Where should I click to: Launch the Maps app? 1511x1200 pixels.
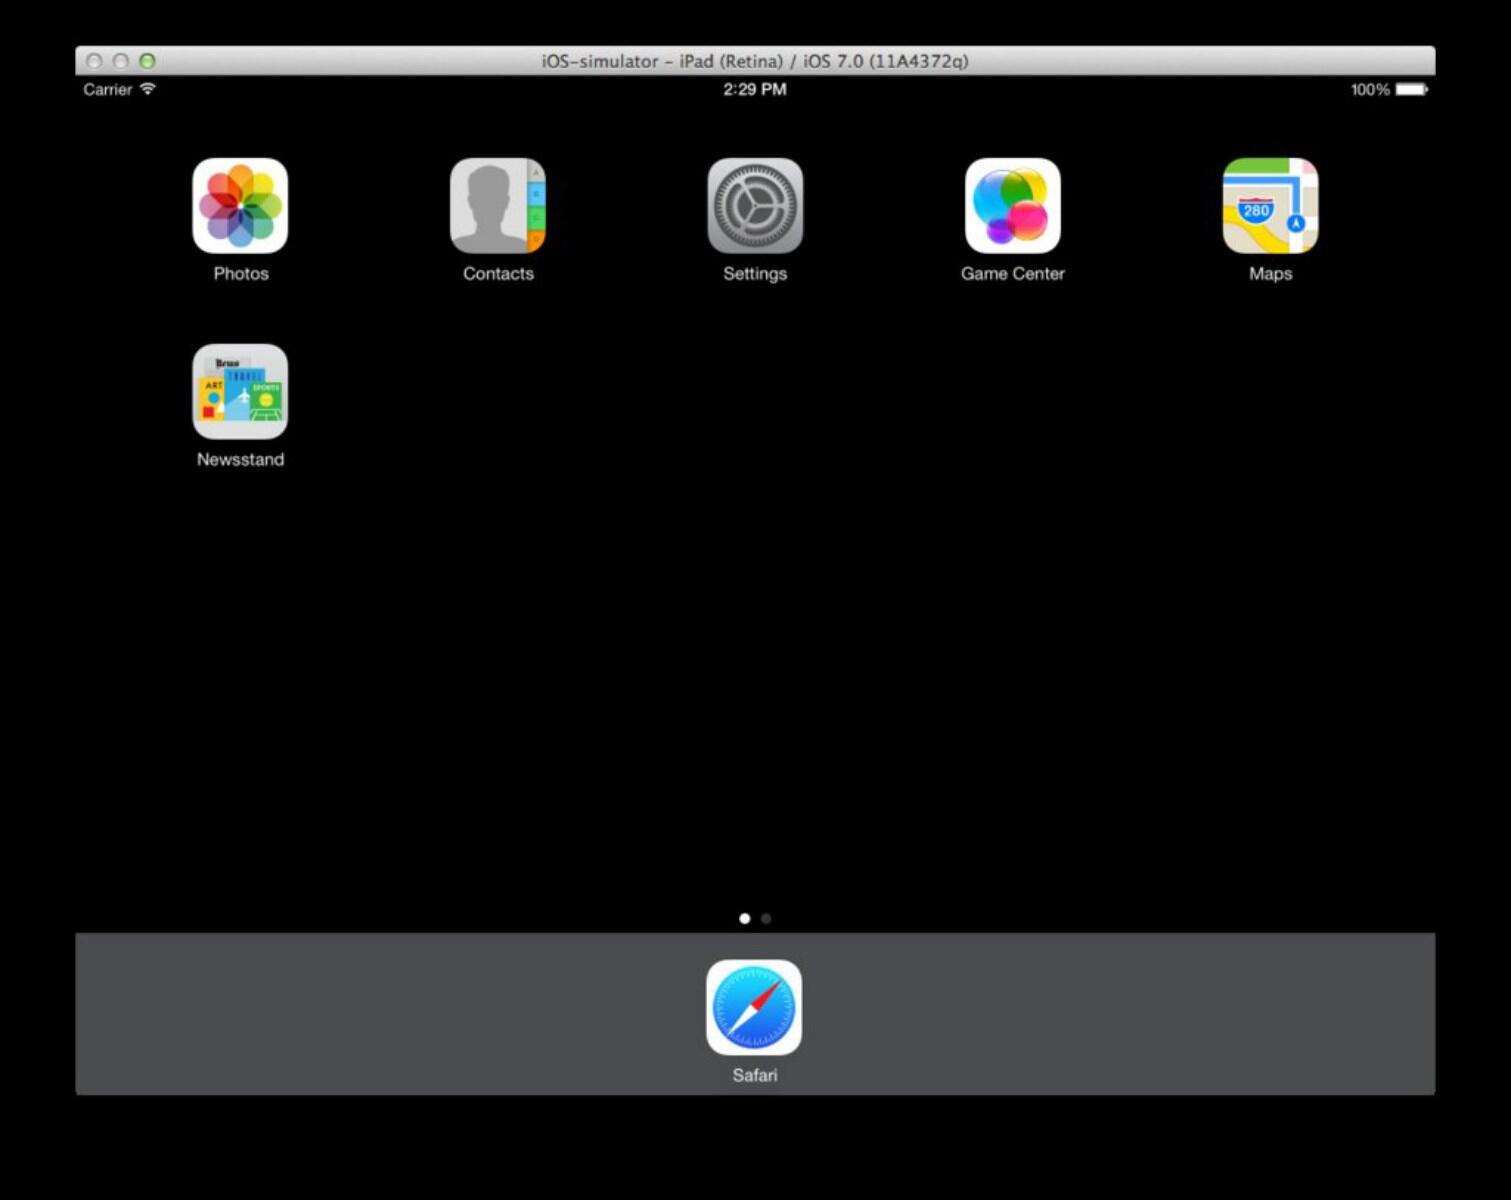tap(1270, 205)
